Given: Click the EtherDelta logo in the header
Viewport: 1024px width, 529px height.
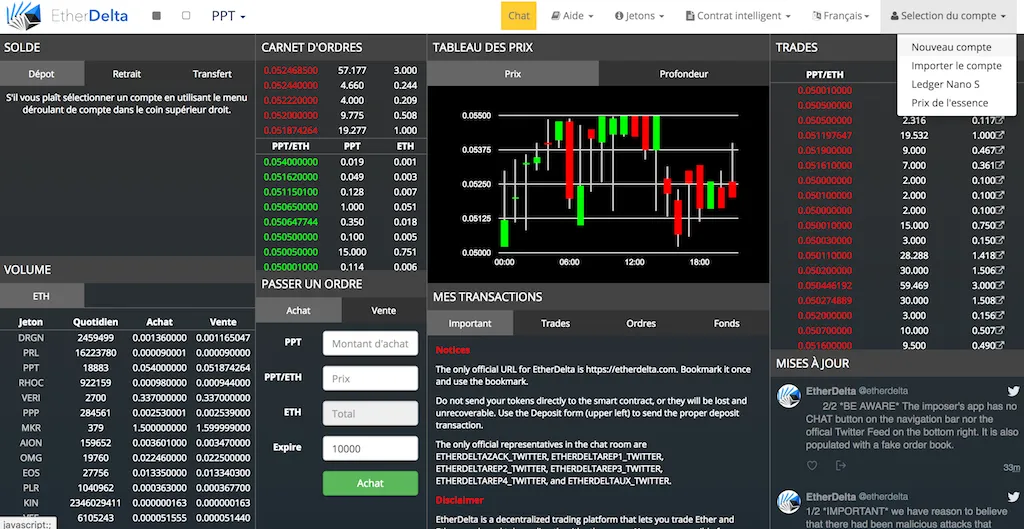Looking at the screenshot, I should point(66,16).
